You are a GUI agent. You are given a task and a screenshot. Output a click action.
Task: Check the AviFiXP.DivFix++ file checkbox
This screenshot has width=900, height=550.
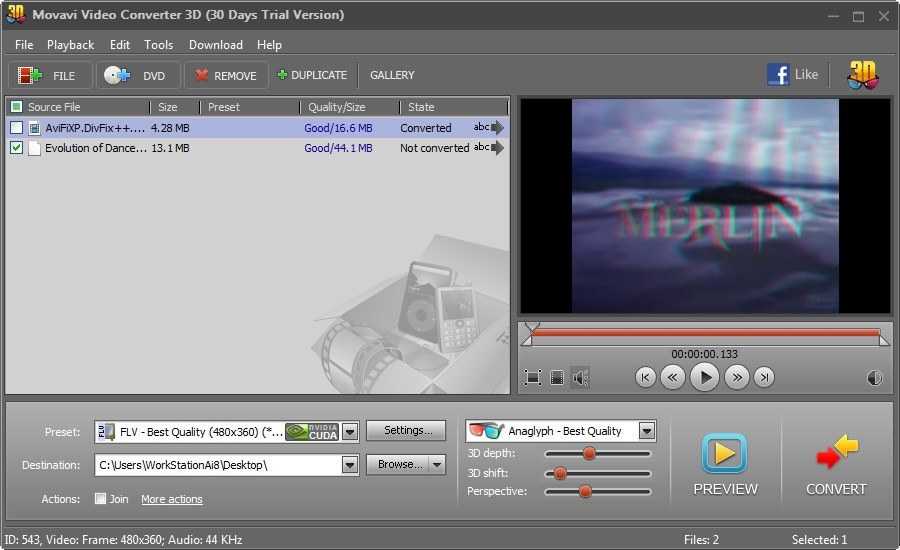17,127
